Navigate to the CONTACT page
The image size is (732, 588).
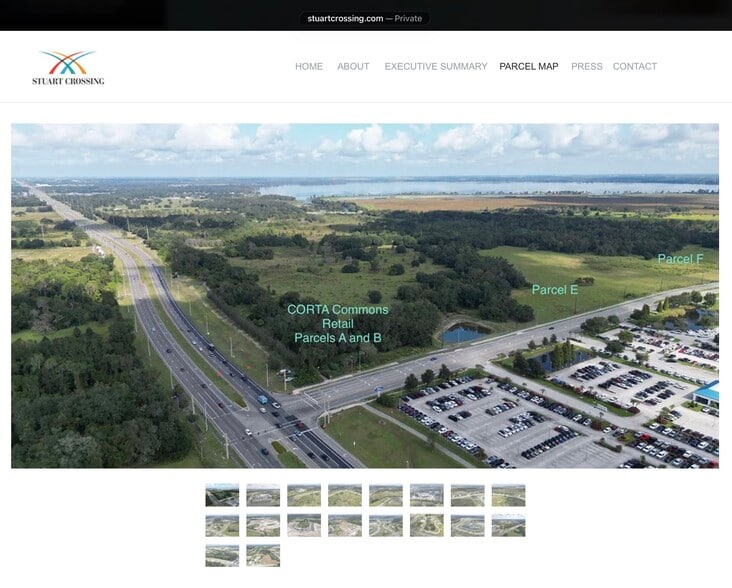(x=635, y=67)
